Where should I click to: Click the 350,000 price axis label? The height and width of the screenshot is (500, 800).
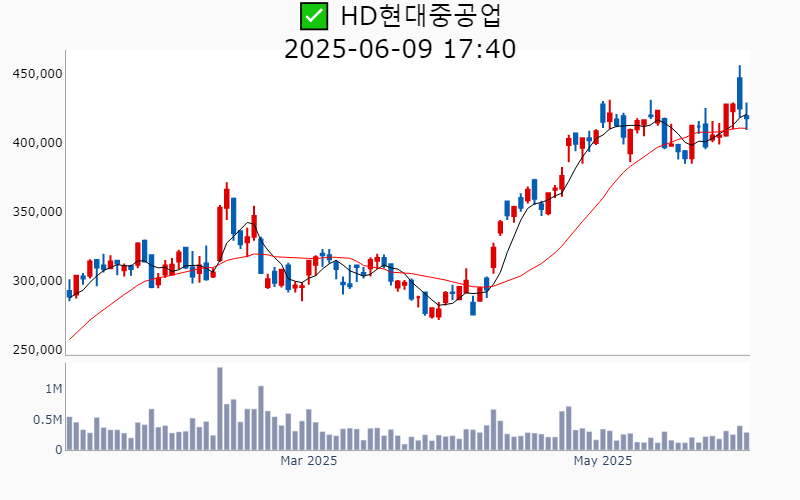pyautogui.click(x=37, y=212)
